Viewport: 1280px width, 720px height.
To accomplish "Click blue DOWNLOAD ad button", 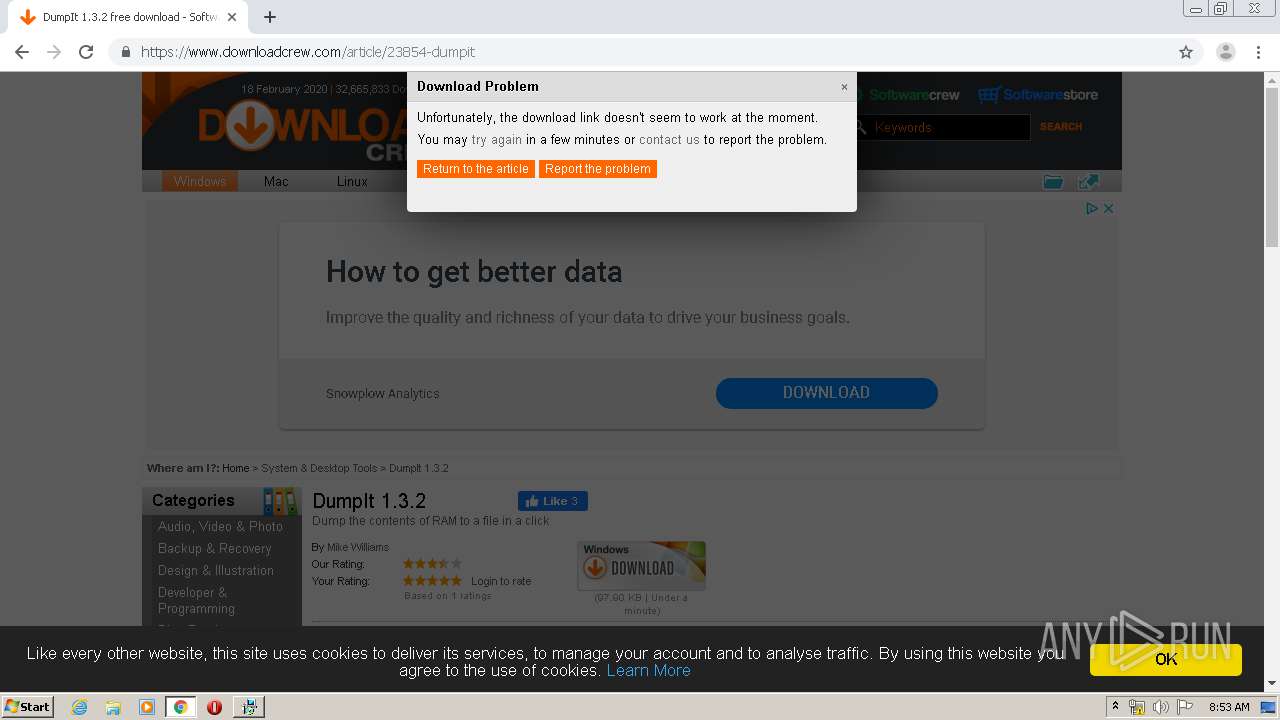I will point(827,393).
